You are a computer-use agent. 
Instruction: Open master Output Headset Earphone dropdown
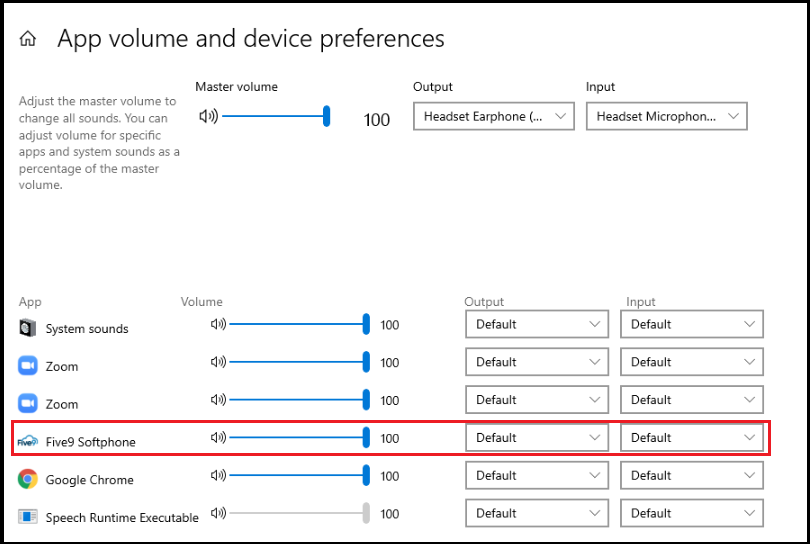pyautogui.click(x=494, y=116)
